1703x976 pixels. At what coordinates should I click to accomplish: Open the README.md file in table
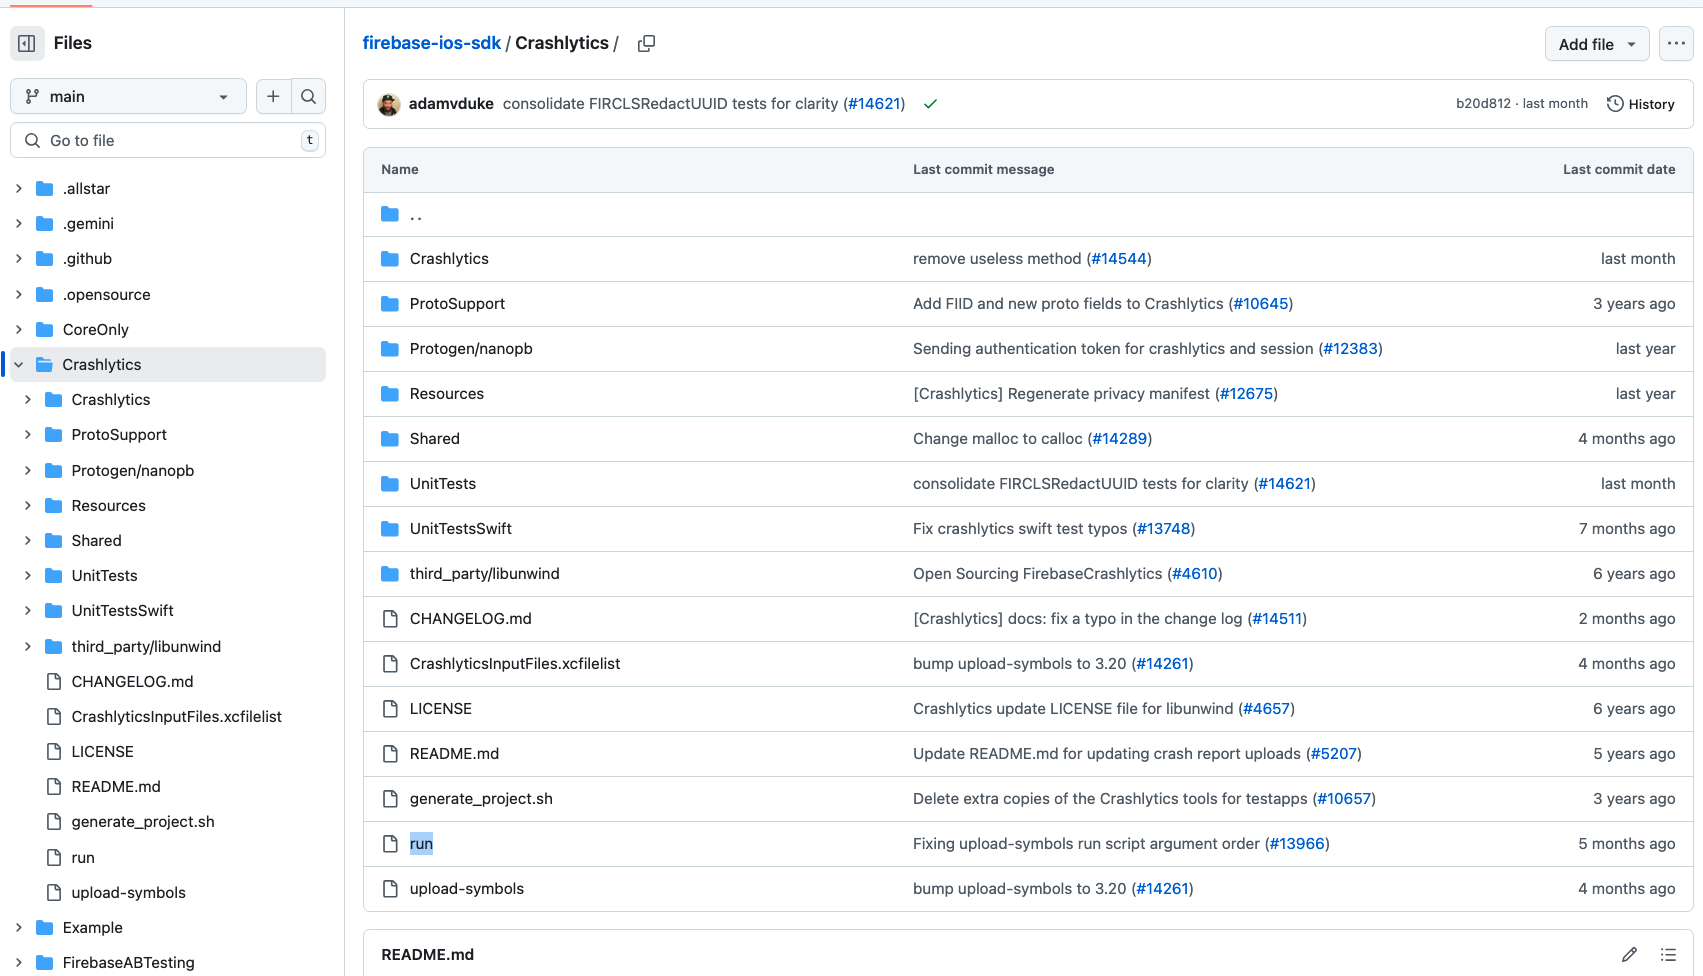454,754
